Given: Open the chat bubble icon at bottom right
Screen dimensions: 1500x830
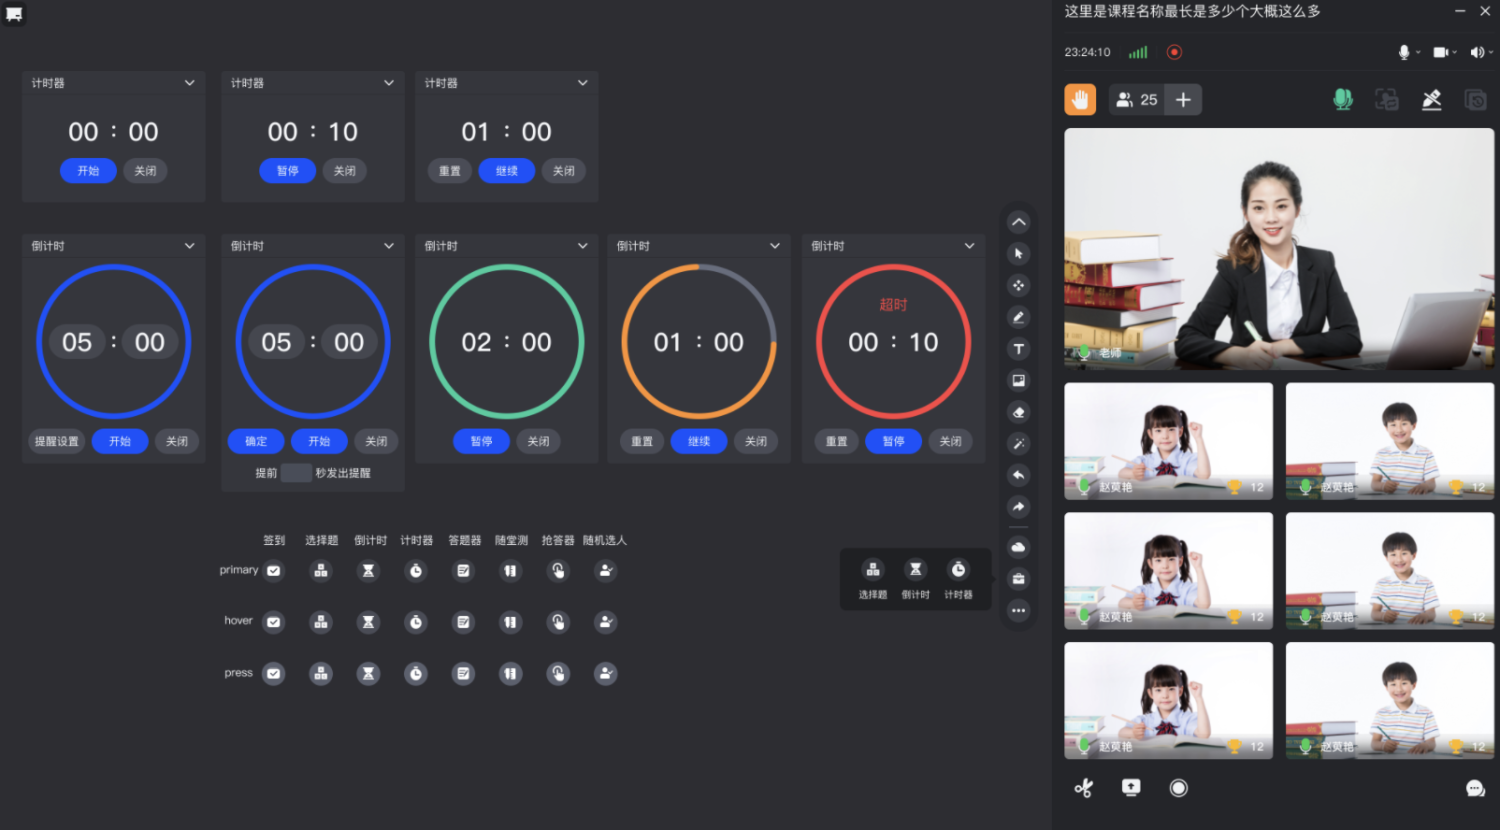Looking at the screenshot, I should pos(1475,788).
